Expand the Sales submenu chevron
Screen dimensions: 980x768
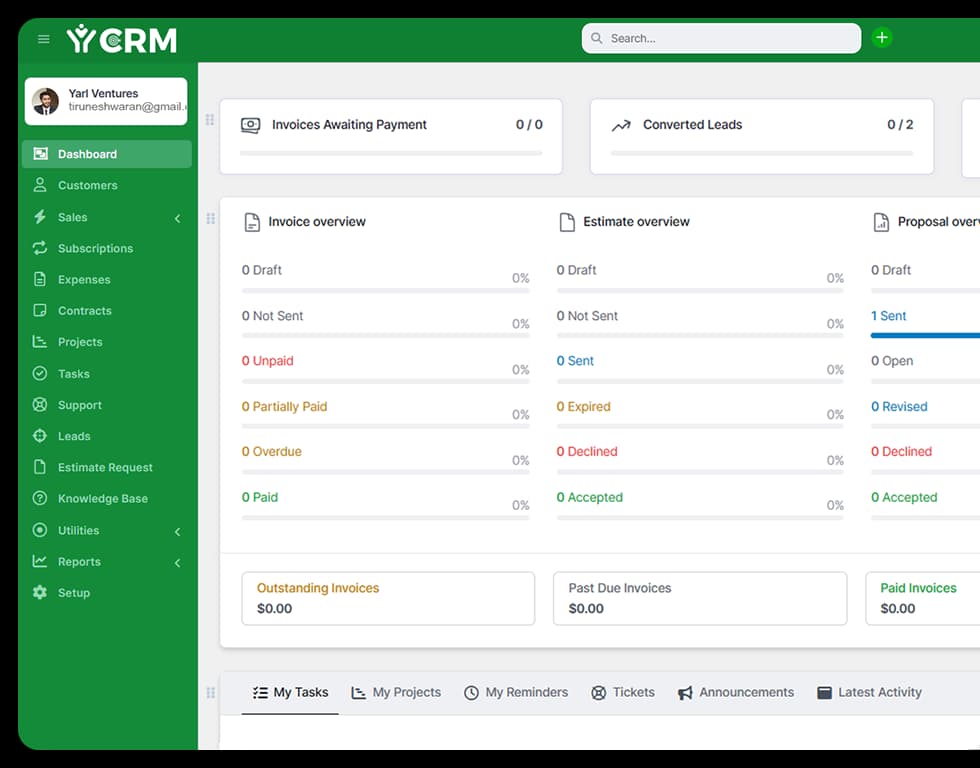(178, 218)
